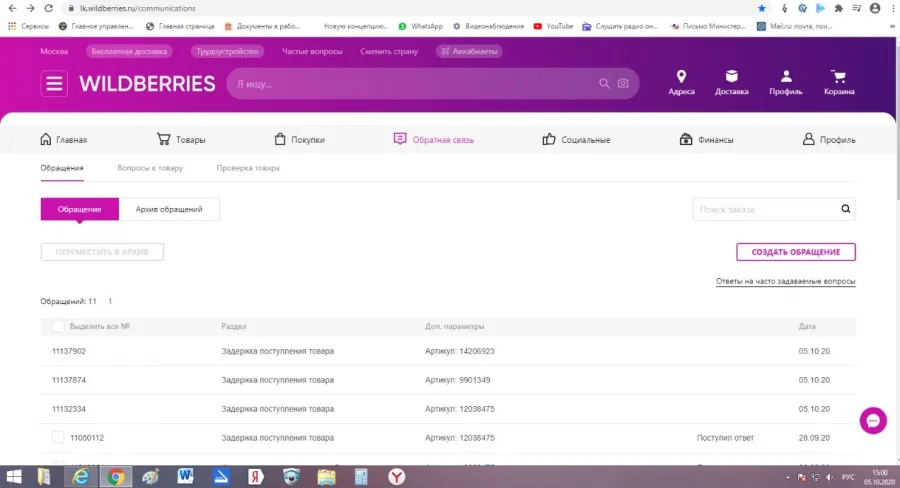Open request number 11137902

[69, 351]
